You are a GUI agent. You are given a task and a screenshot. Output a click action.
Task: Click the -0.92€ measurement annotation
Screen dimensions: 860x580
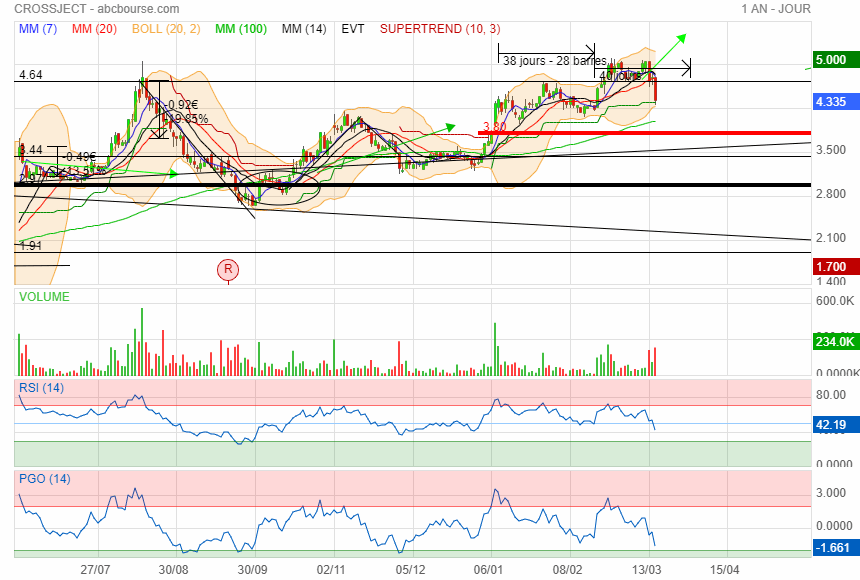coord(182,105)
